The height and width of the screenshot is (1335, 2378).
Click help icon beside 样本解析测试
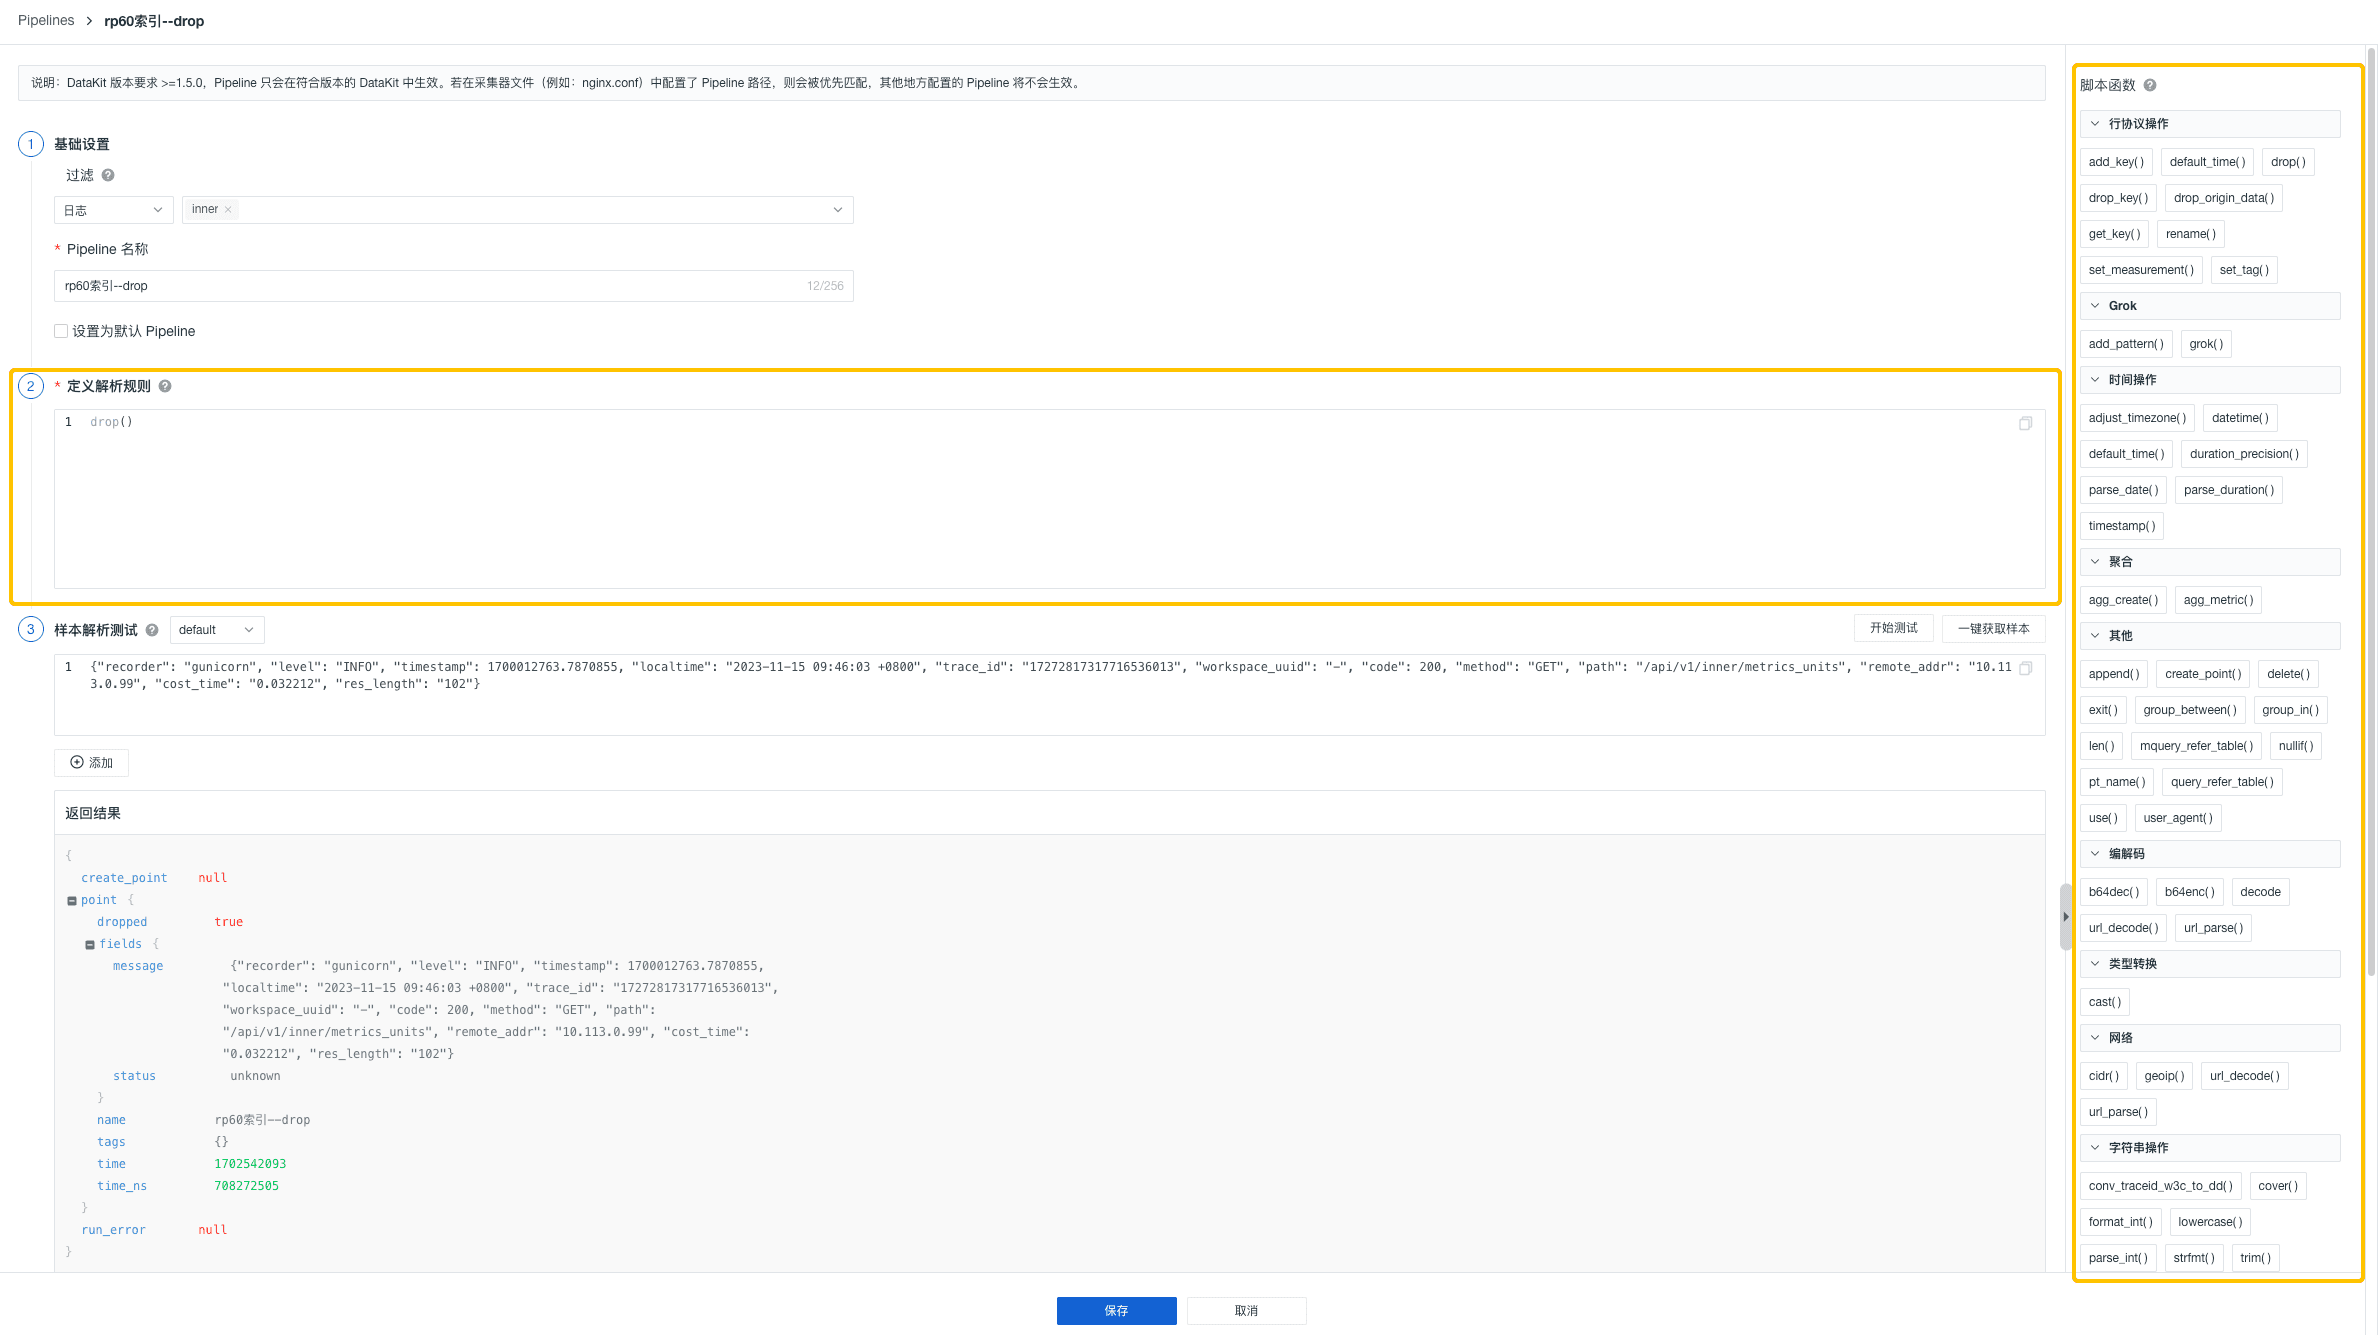[152, 630]
